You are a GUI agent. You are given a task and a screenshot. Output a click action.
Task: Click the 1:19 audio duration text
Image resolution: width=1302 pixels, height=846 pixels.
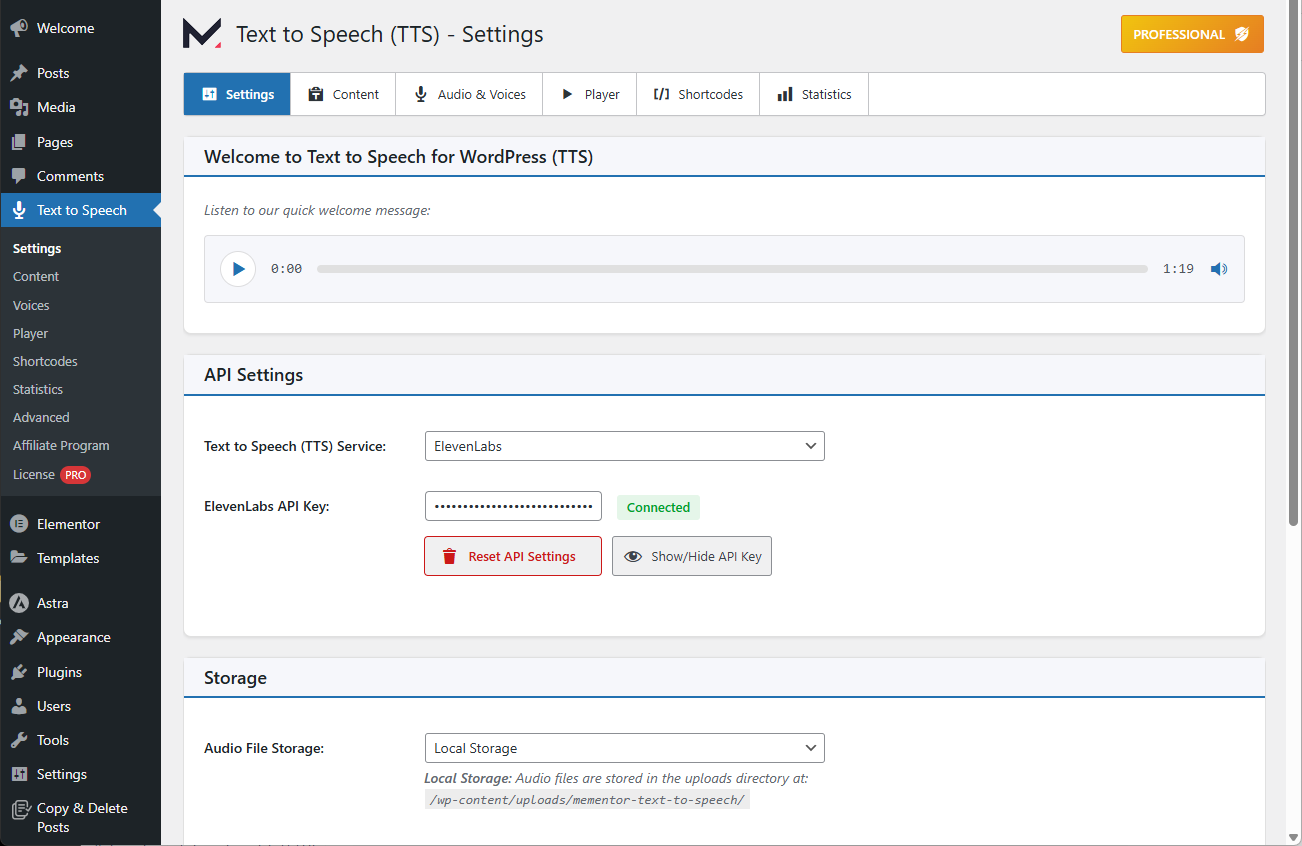(1178, 269)
